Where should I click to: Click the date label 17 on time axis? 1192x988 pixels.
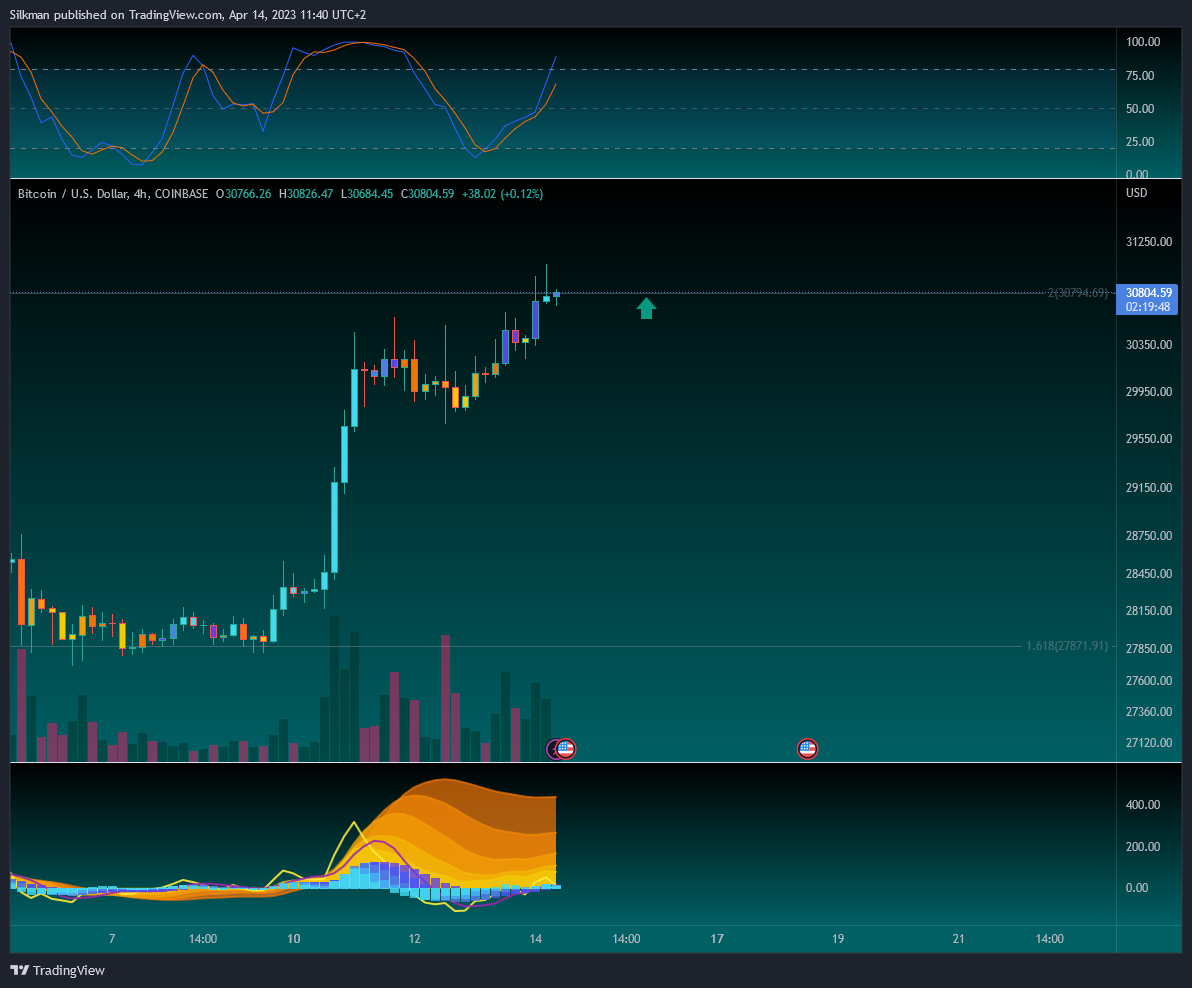click(x=717, y=939)
